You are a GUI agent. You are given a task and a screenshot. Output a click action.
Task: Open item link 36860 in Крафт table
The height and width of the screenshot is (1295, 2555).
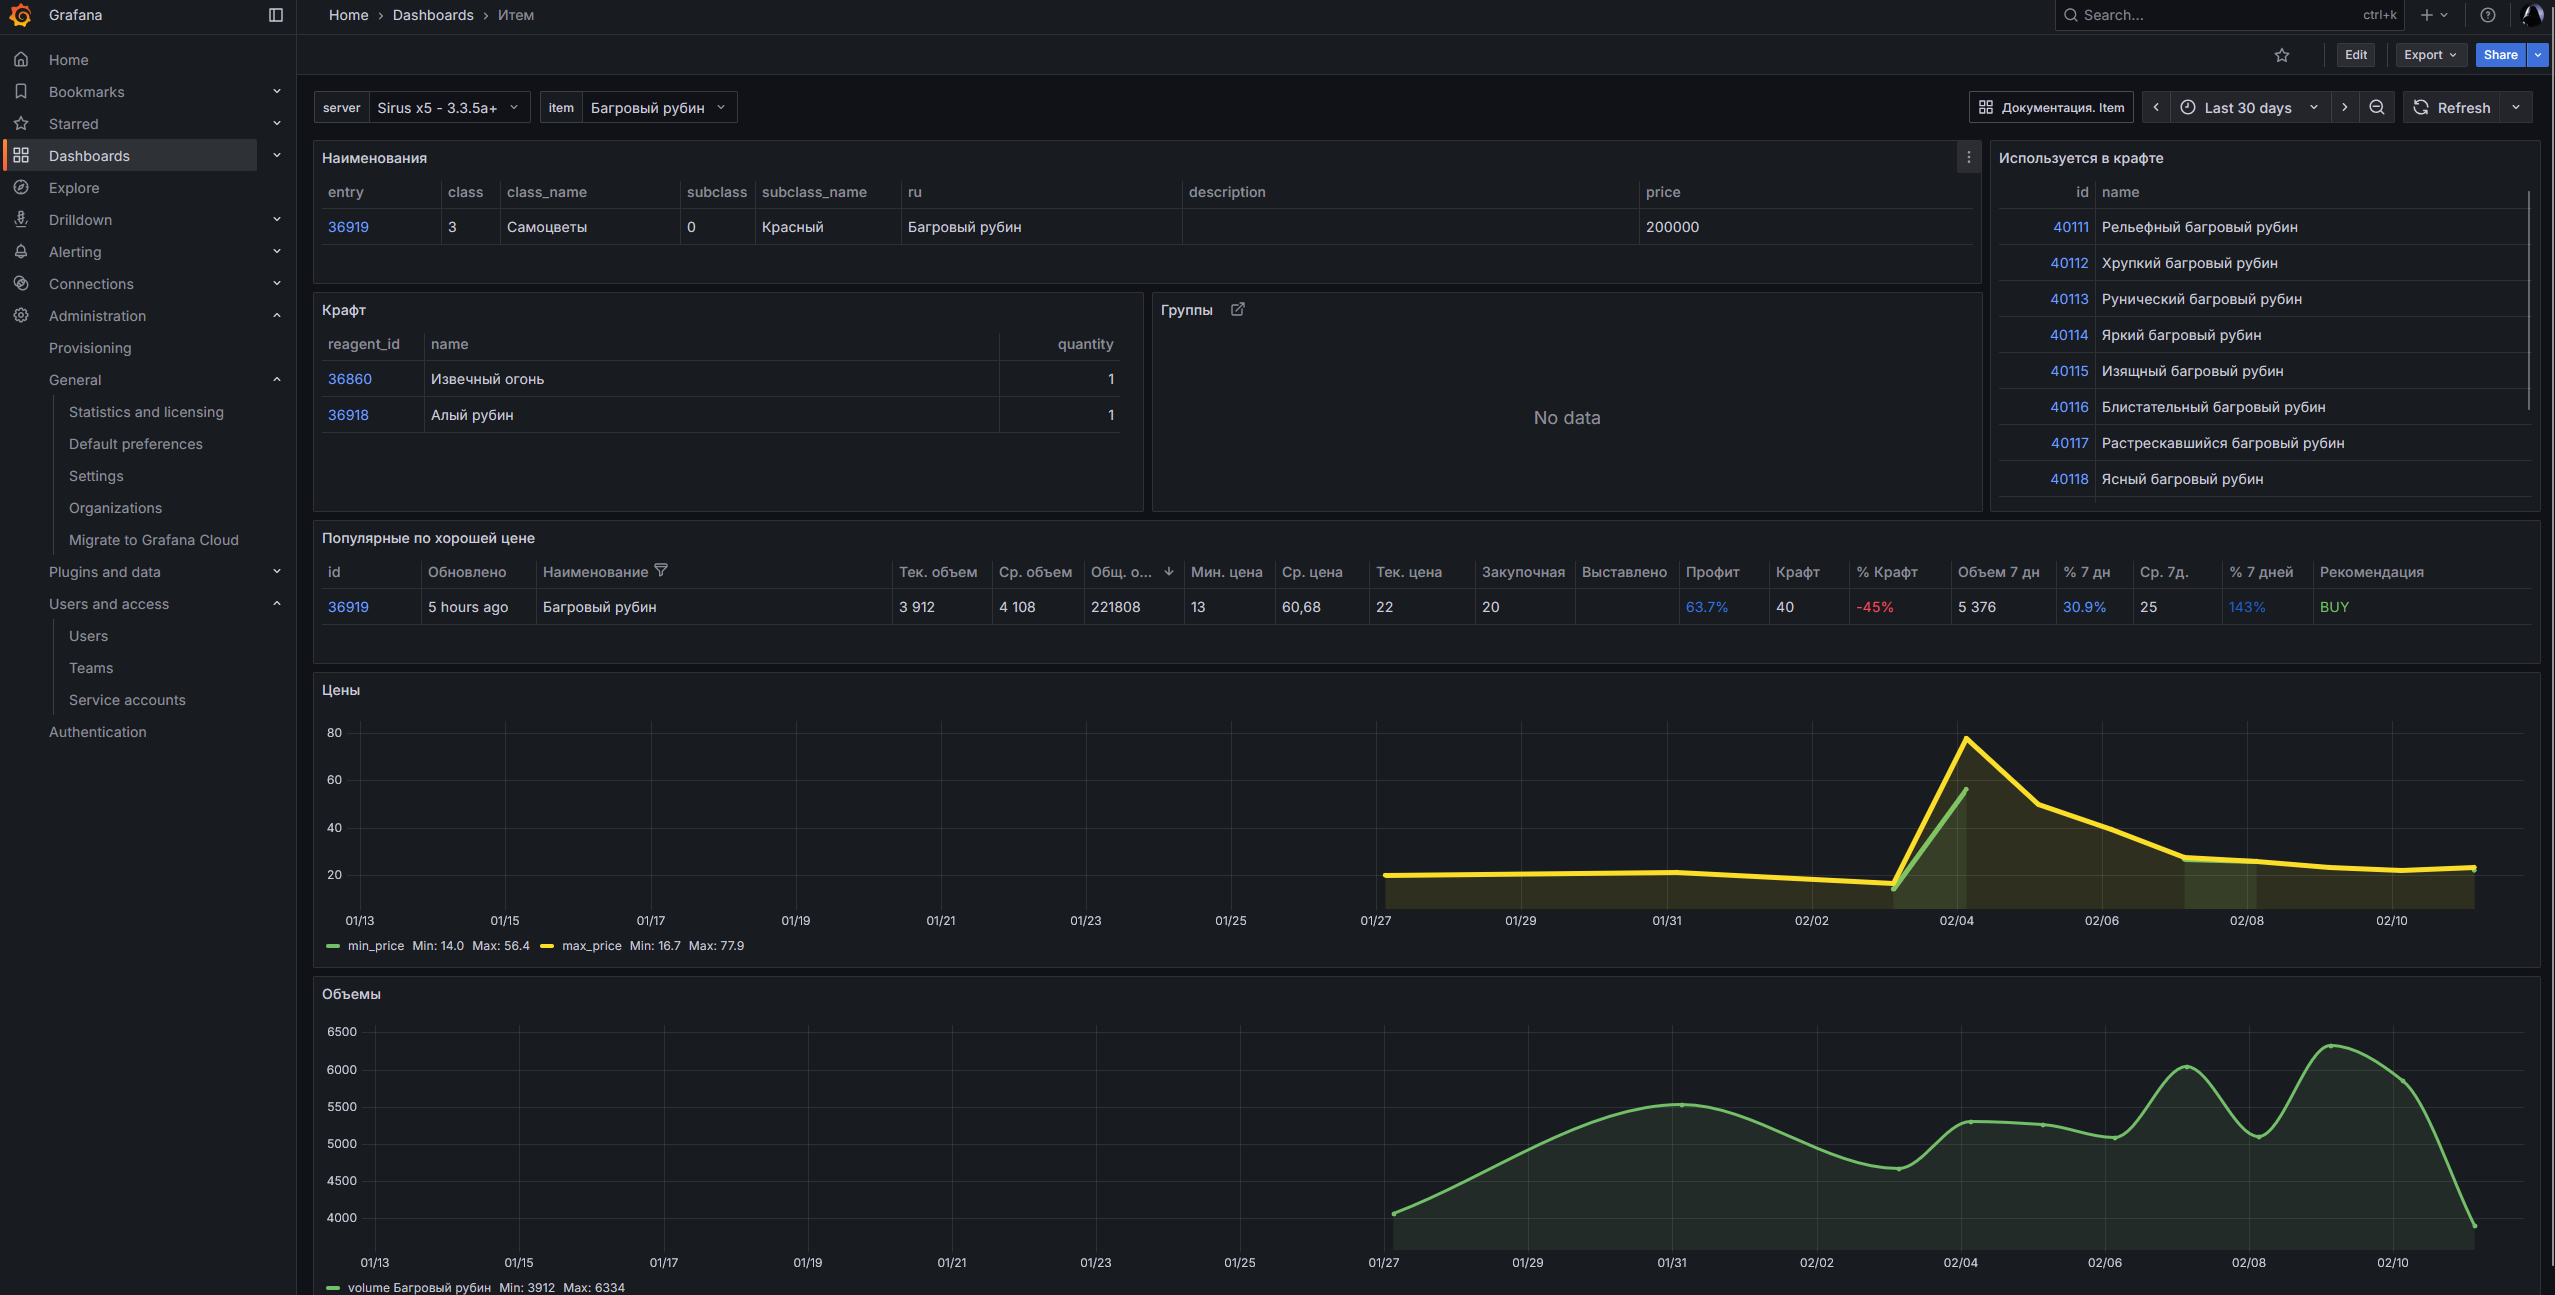[350, 379]
